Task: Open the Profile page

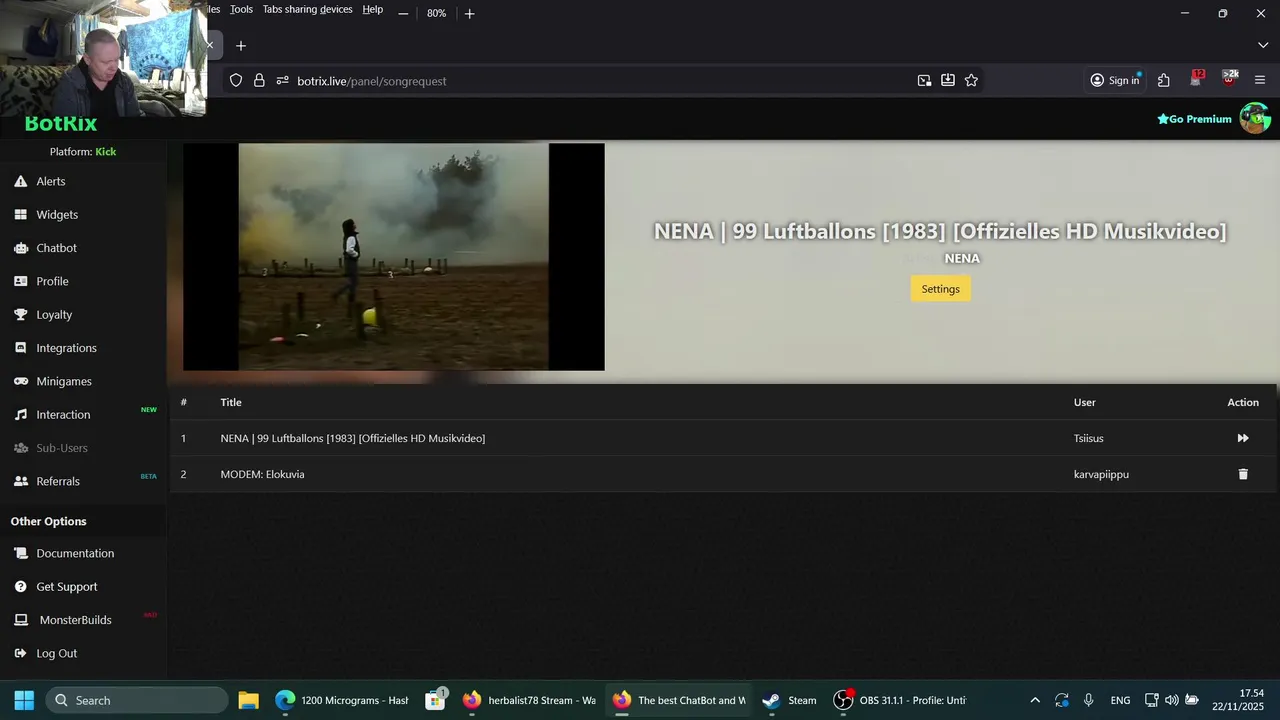Action: coord(52,281)
